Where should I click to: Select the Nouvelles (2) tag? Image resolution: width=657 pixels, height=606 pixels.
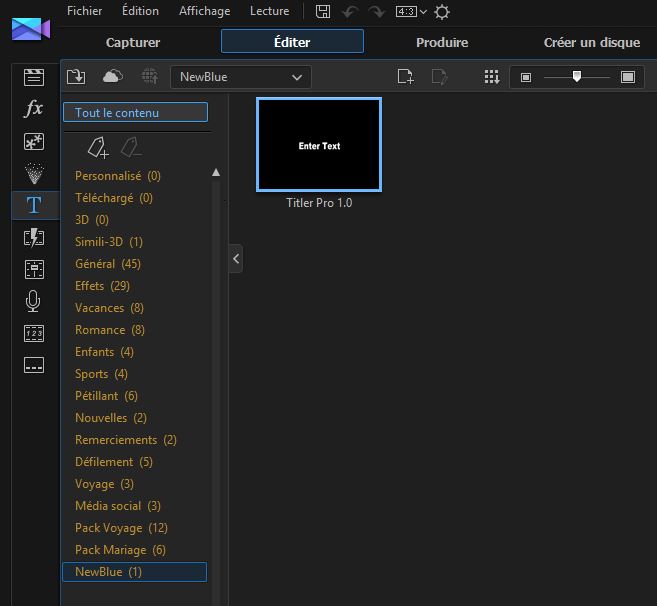click(x=111, y=418)
